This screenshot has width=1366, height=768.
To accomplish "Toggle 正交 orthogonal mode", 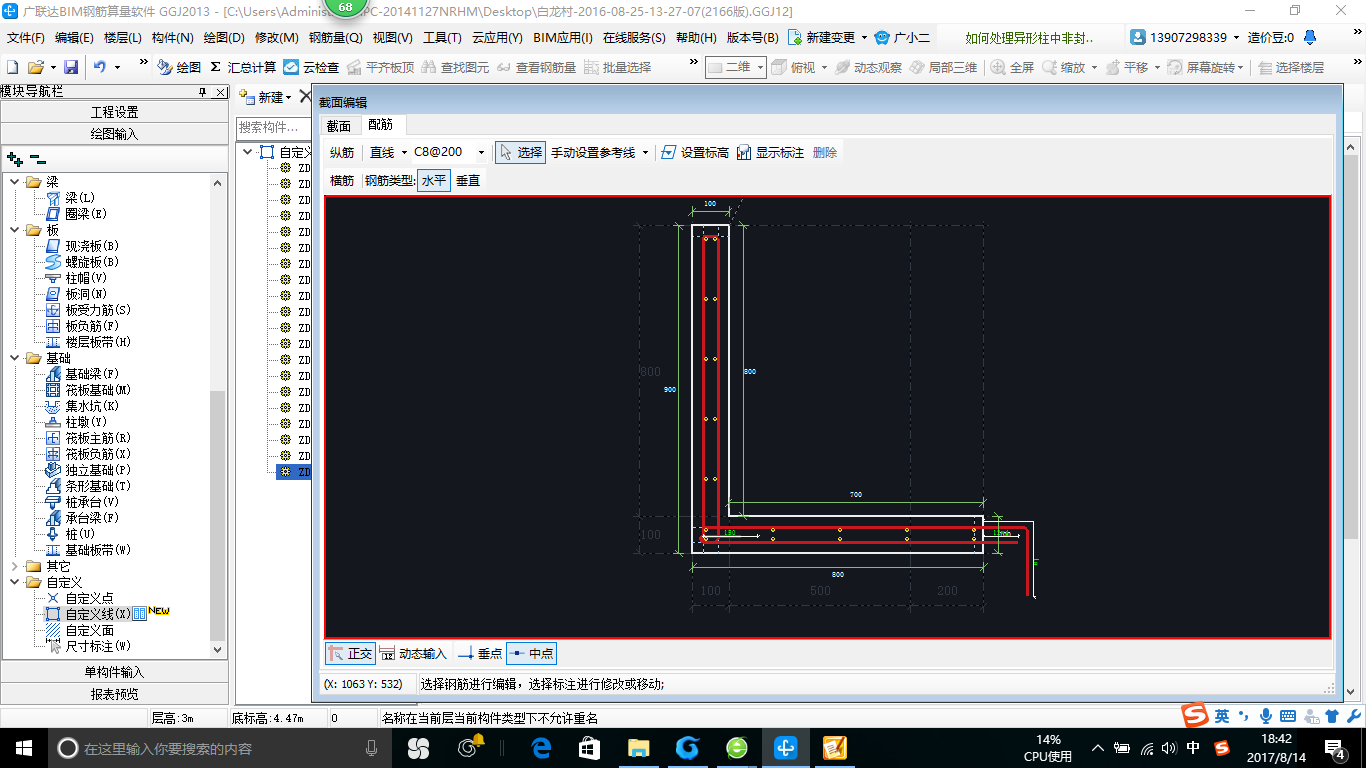I will [x=351, y=653].
